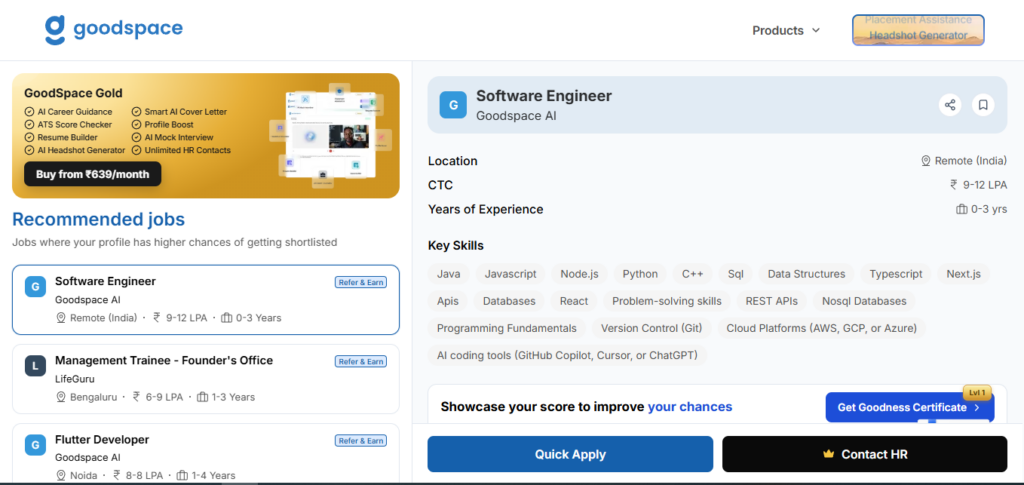Select the Databases skill chip

coord(509,301)
